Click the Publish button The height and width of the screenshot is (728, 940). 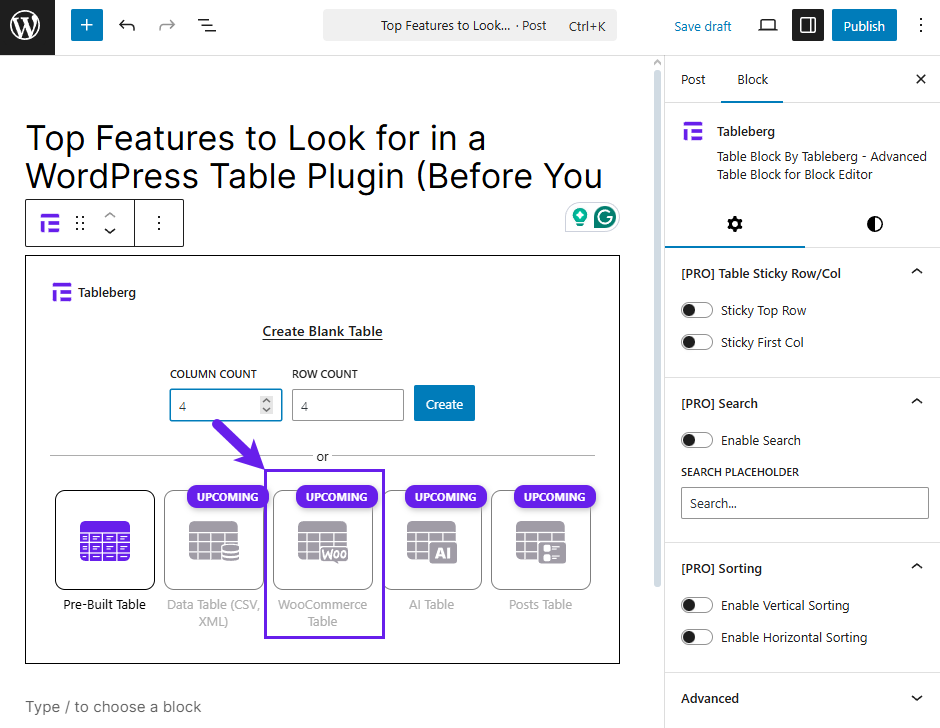point(864,26)
